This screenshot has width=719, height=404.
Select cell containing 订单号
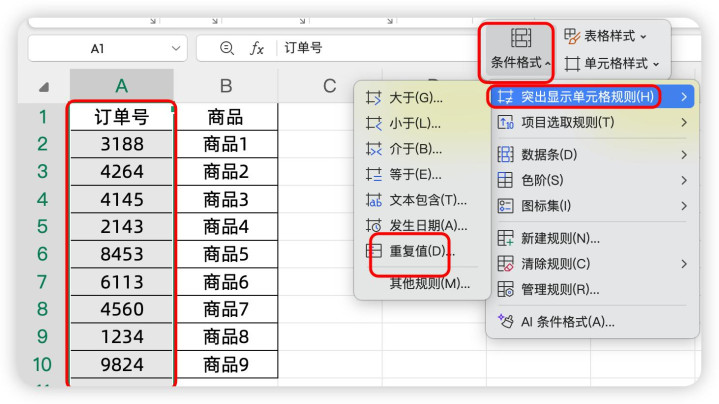click(122, 117)
